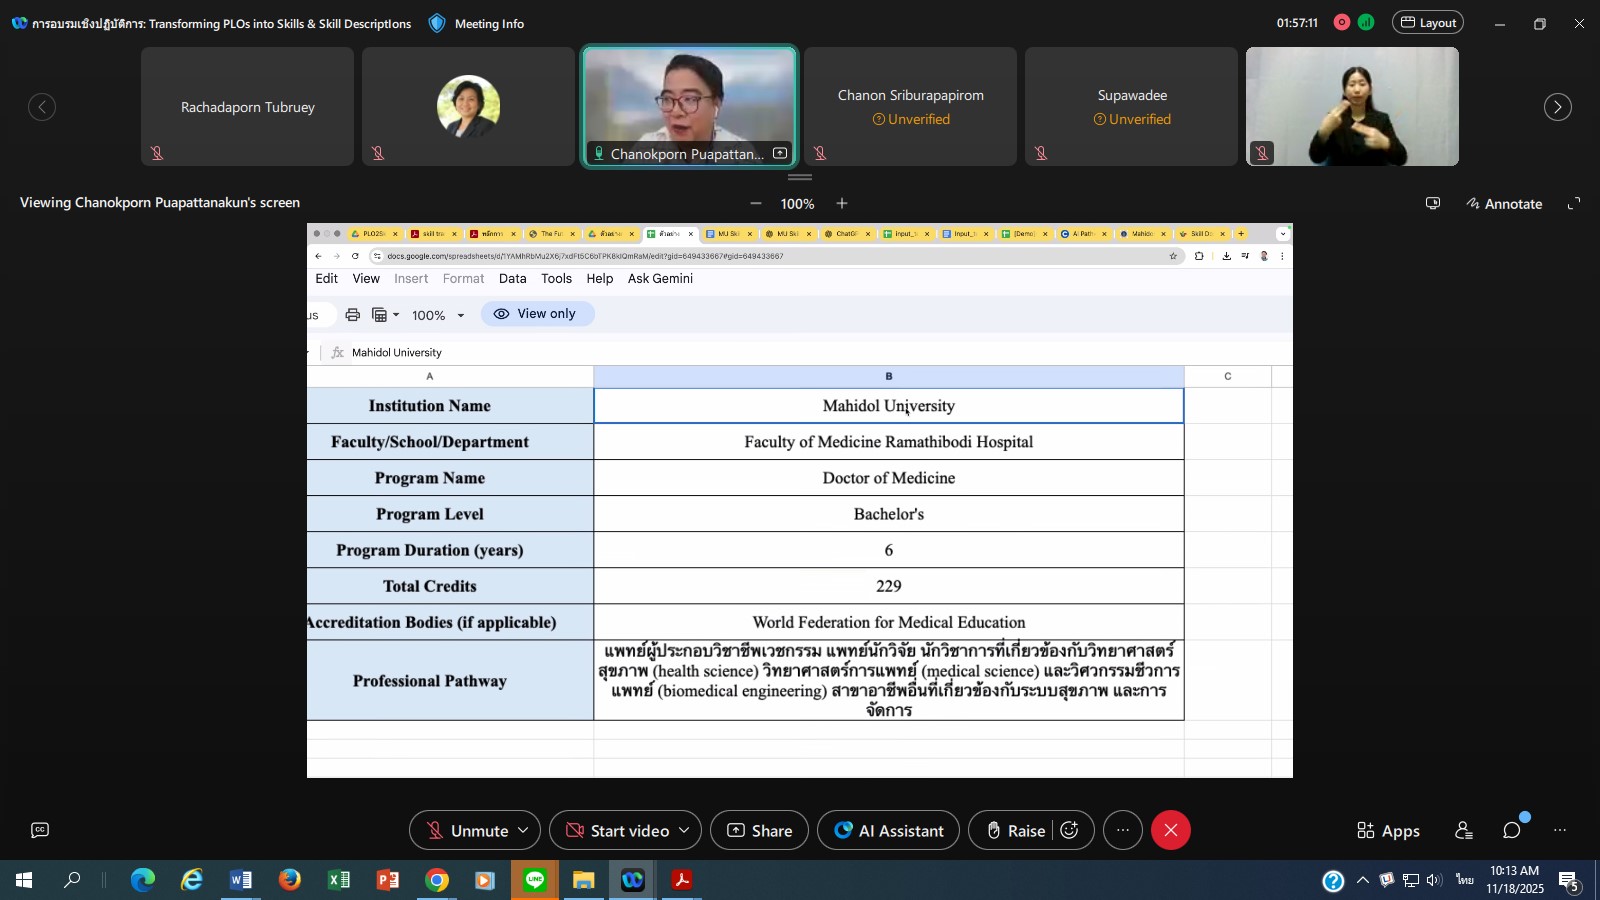This screenshot has width=1600, height=900.
Task: Open the AI Assistant
Action: tap(888, 830)
